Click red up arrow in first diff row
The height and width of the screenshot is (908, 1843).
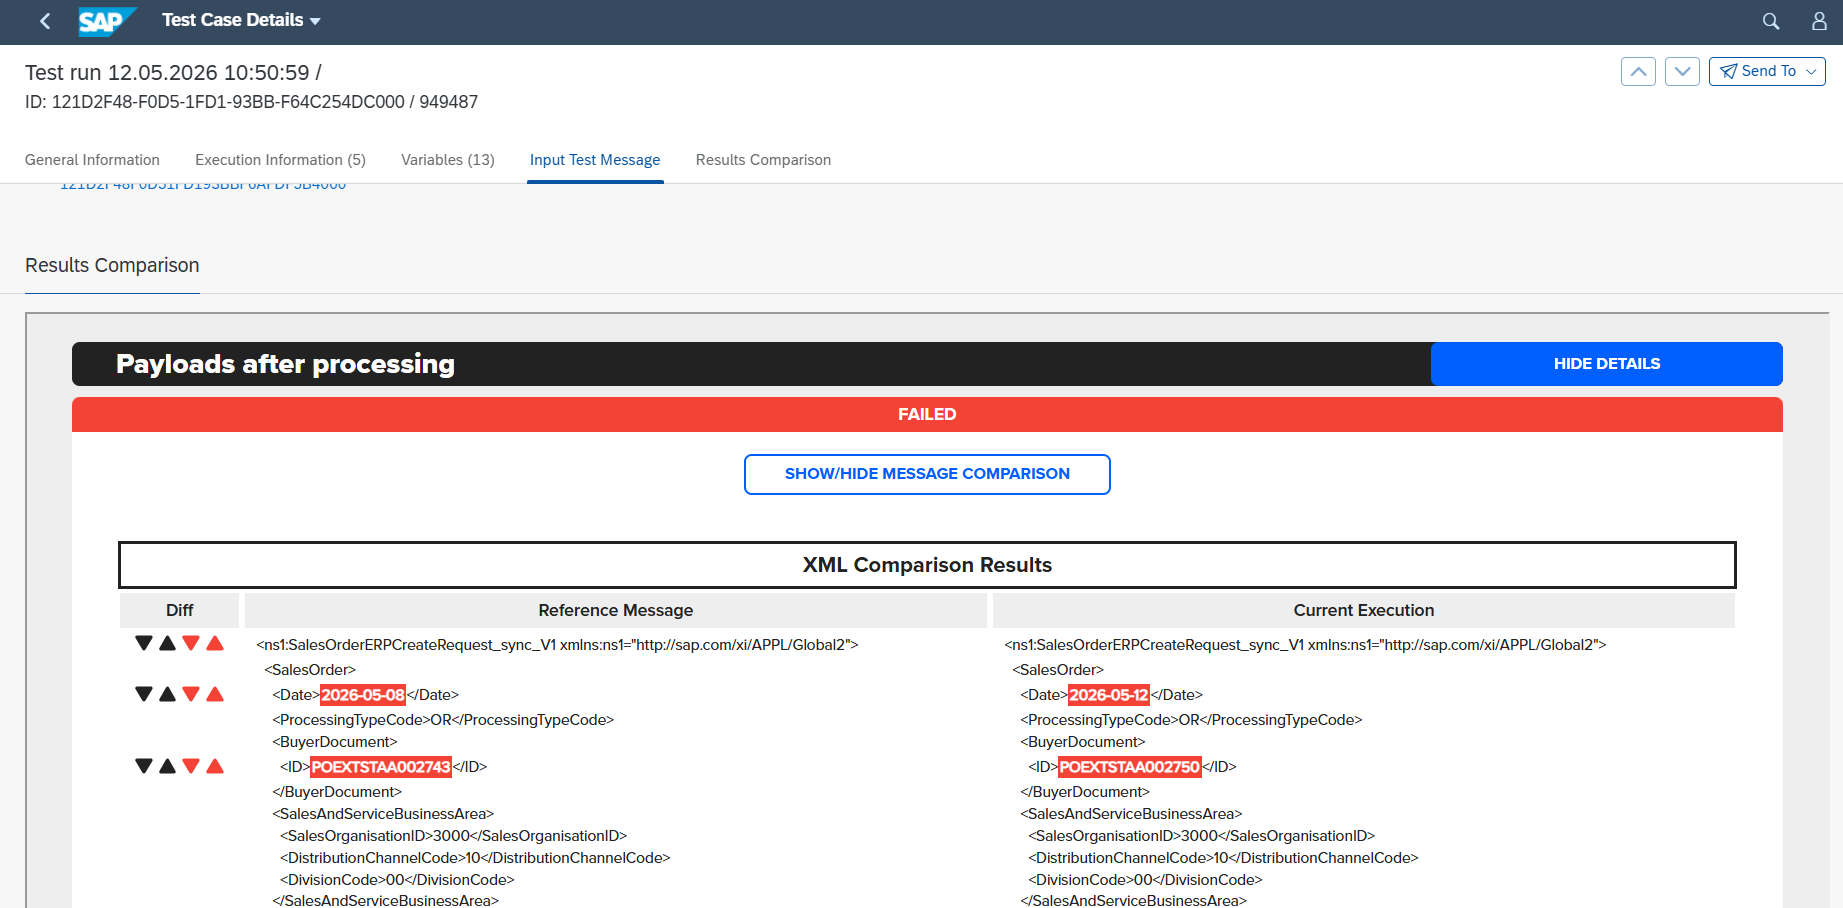tap(215, 643)
